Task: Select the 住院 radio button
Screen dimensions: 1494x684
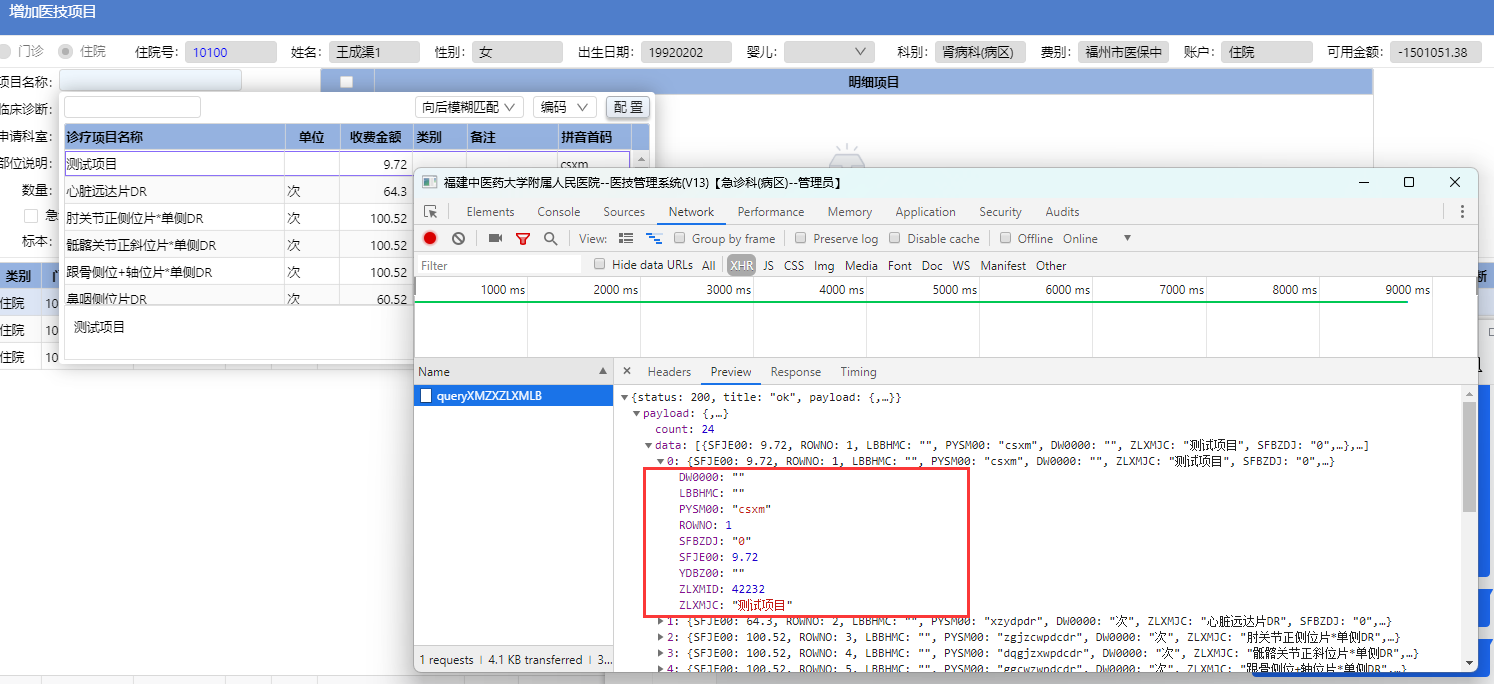Action: point(66,51)
